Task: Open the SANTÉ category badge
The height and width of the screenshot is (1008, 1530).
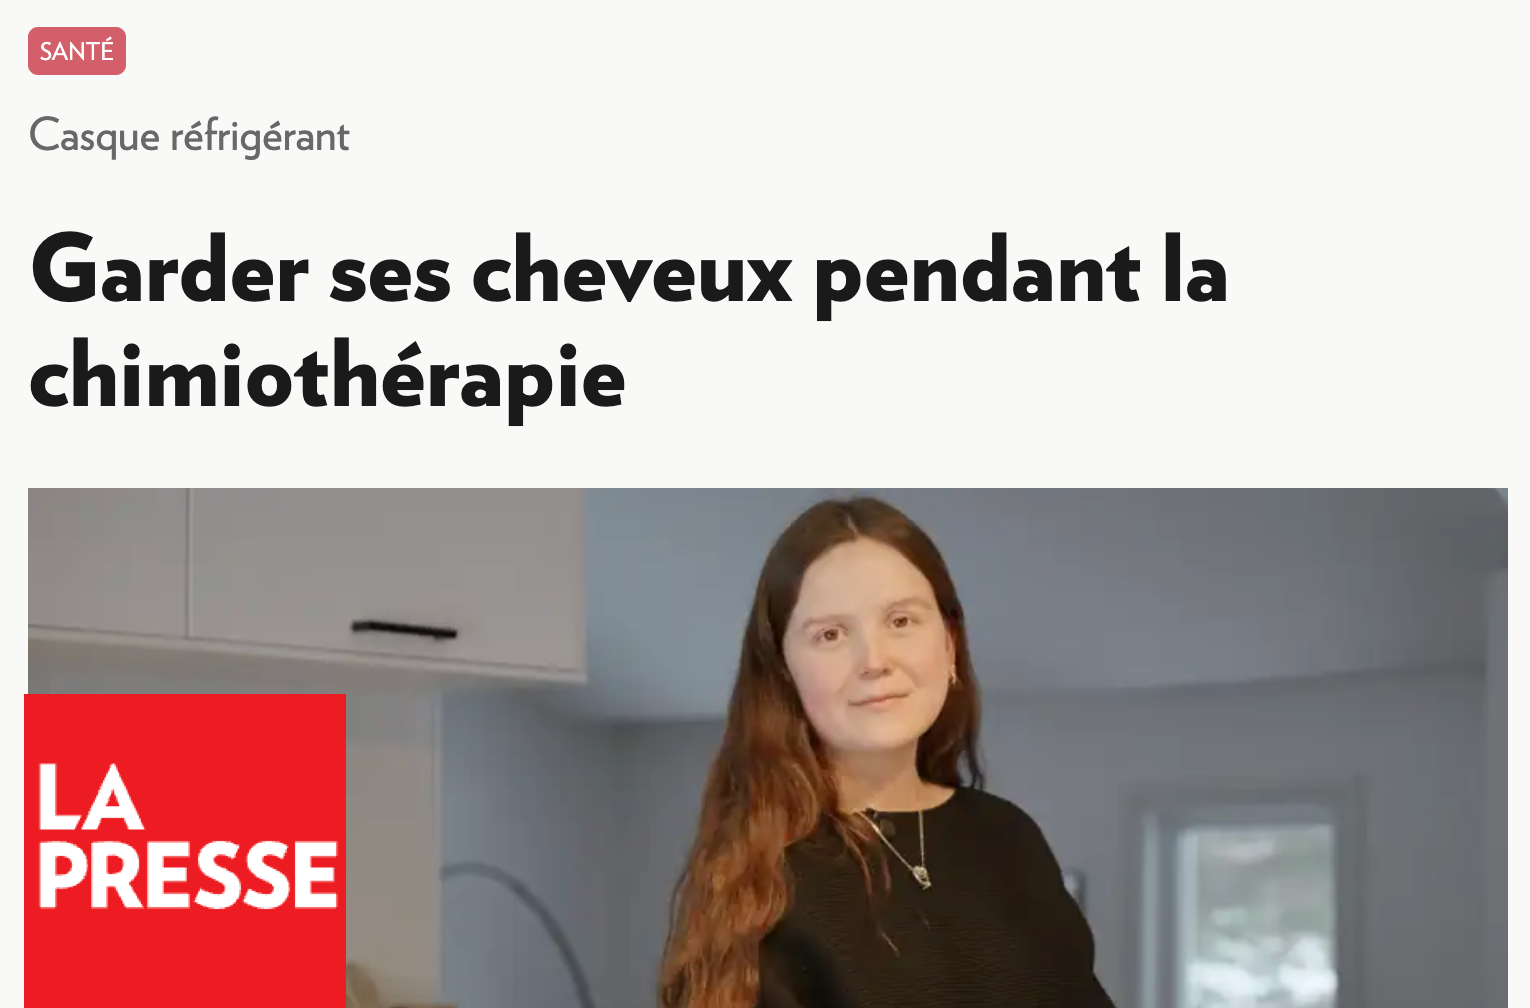Action: [x=77, y=51]
